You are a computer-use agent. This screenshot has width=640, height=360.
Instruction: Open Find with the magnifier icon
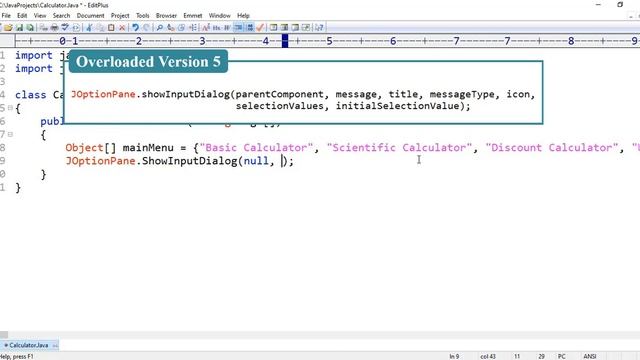160,28
